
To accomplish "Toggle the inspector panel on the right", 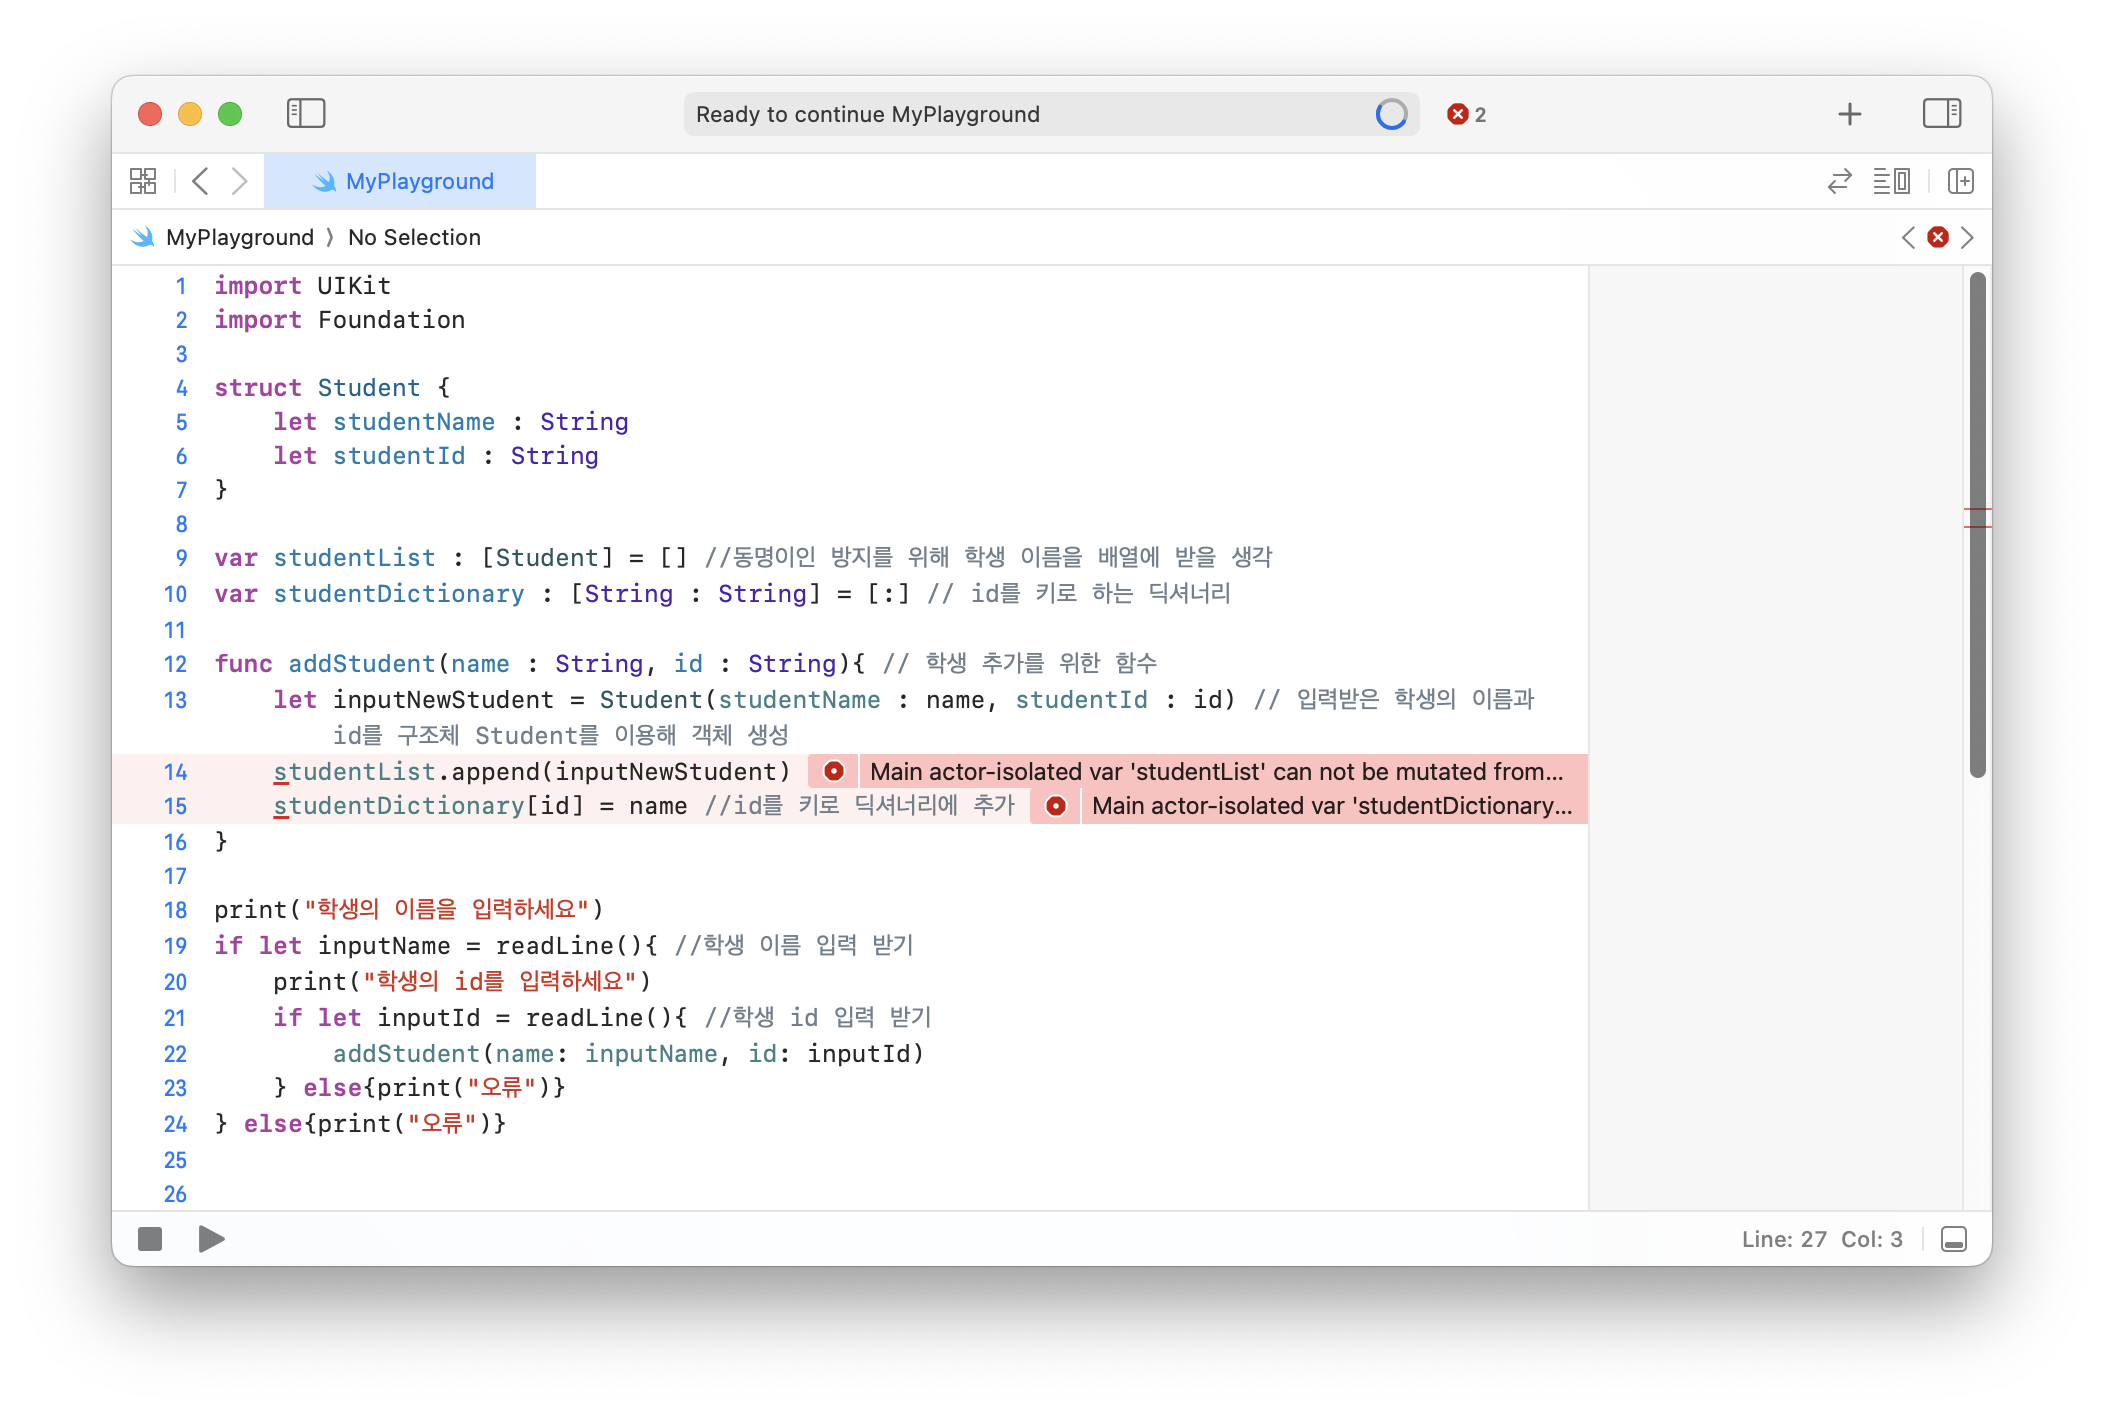I will (x=1942, y=114).
